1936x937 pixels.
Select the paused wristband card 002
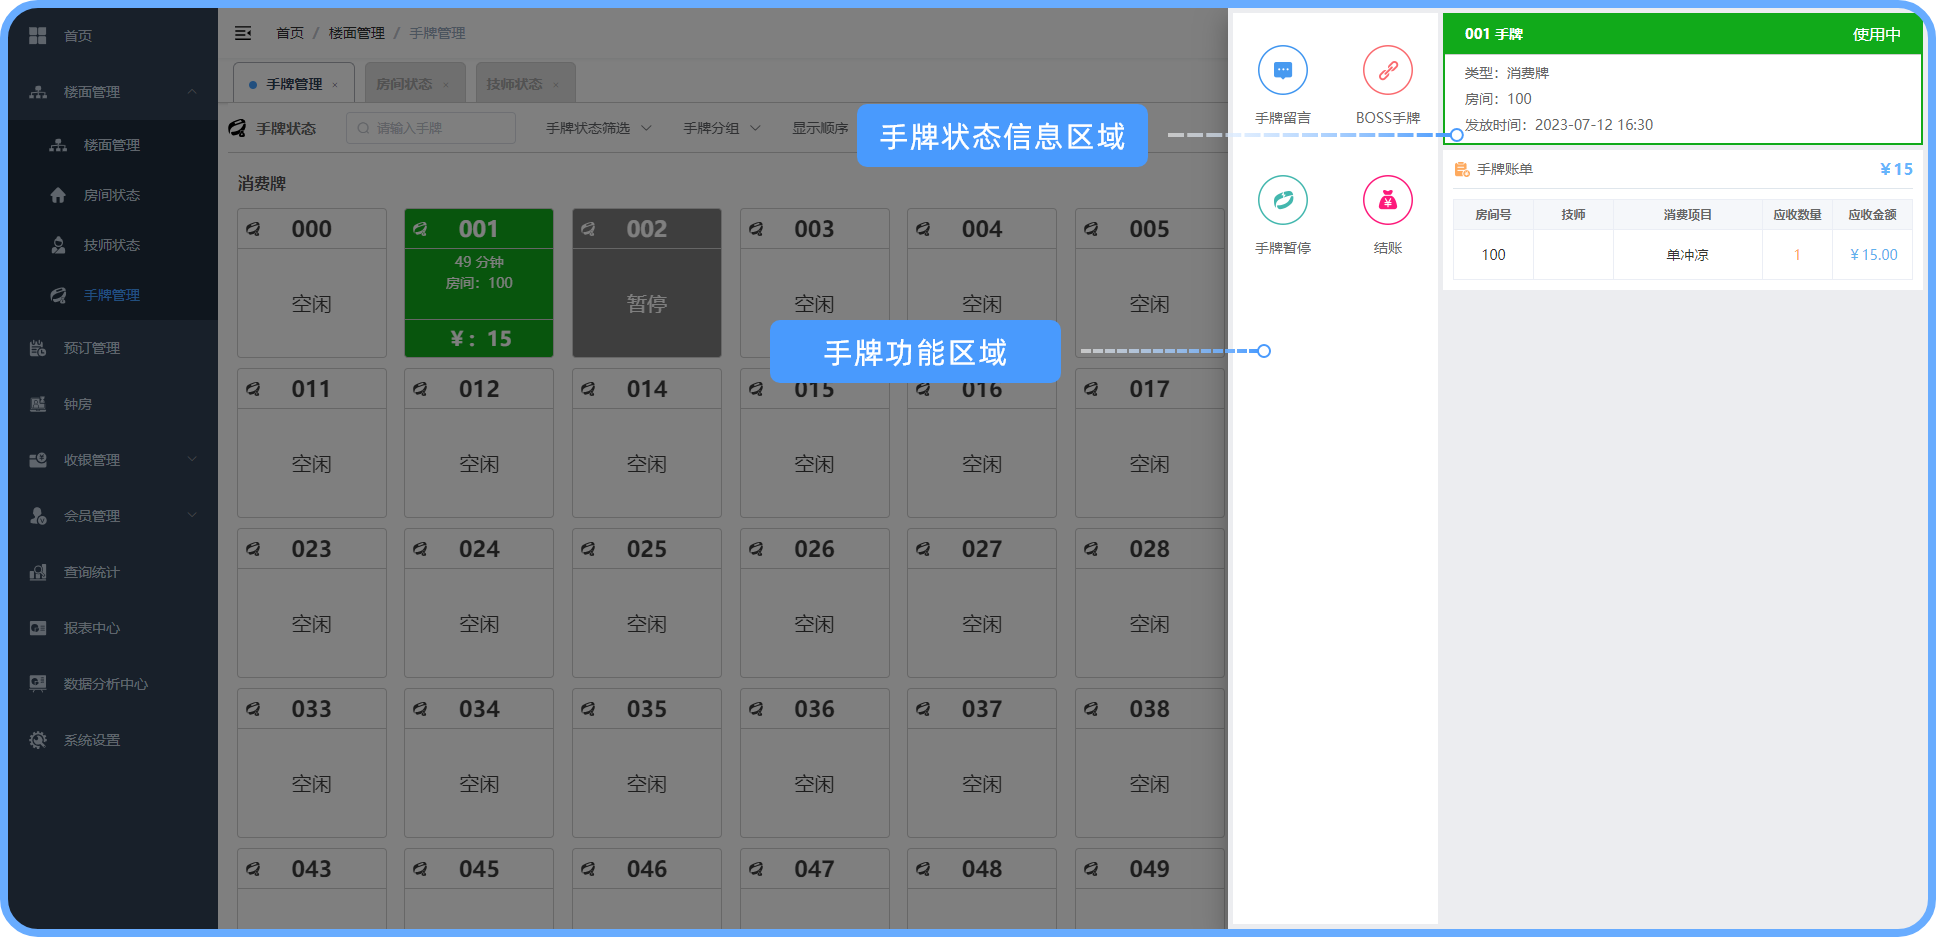647,283
